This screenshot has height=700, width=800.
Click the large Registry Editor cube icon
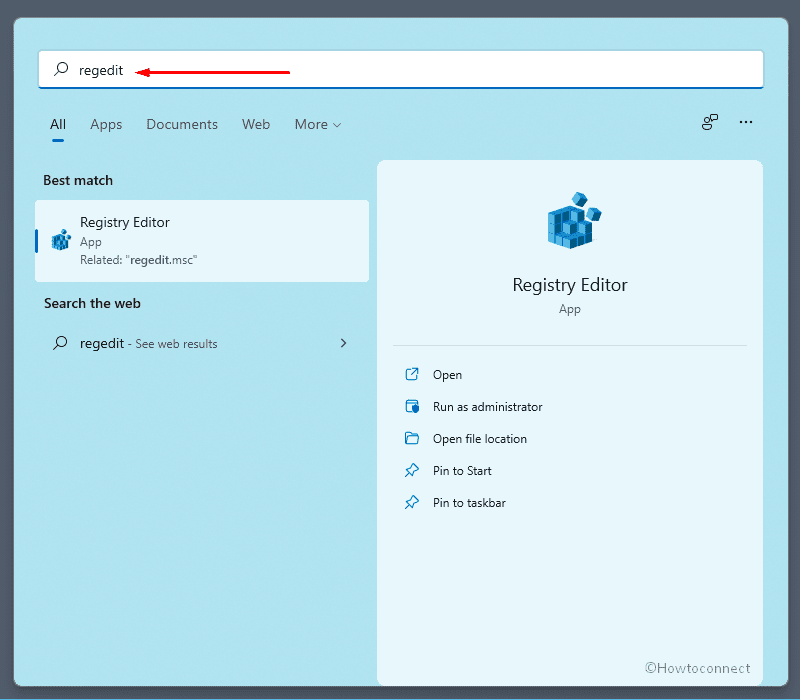573,220
